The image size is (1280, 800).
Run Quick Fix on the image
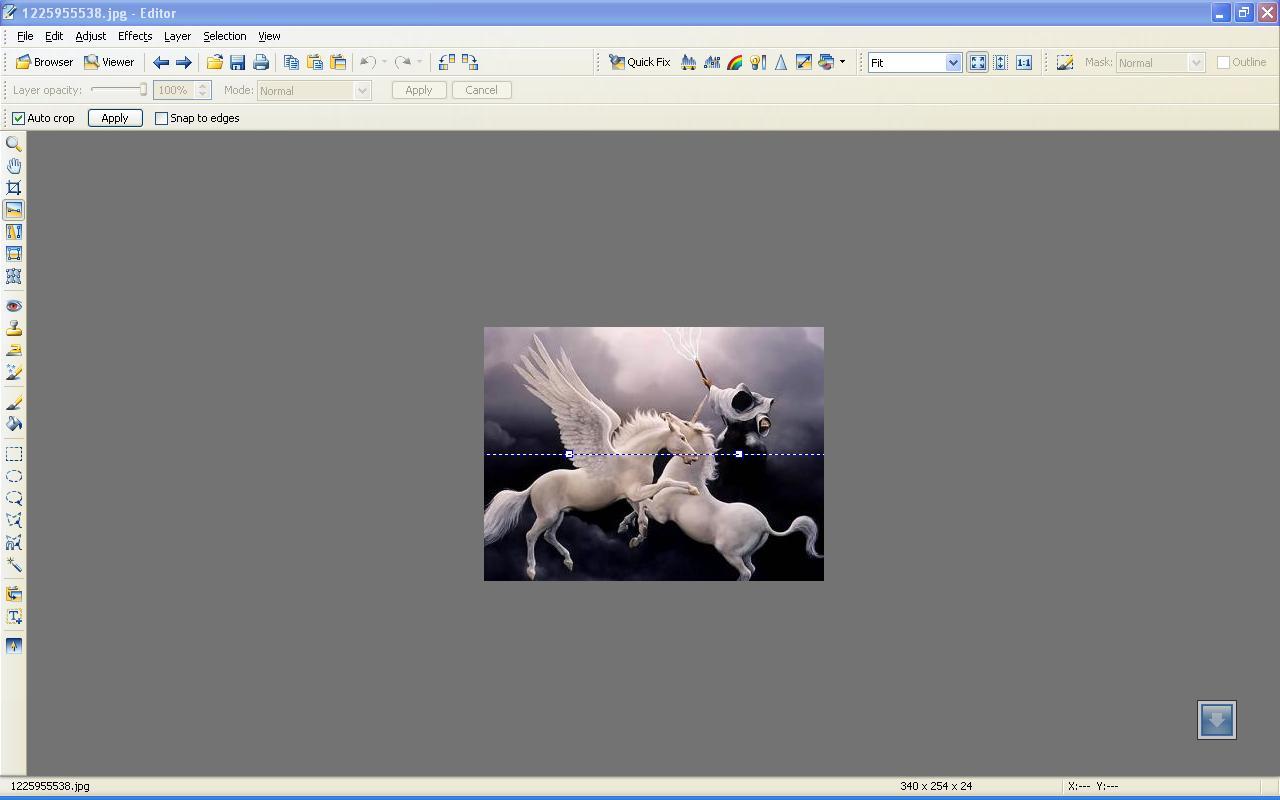[640, 62]
